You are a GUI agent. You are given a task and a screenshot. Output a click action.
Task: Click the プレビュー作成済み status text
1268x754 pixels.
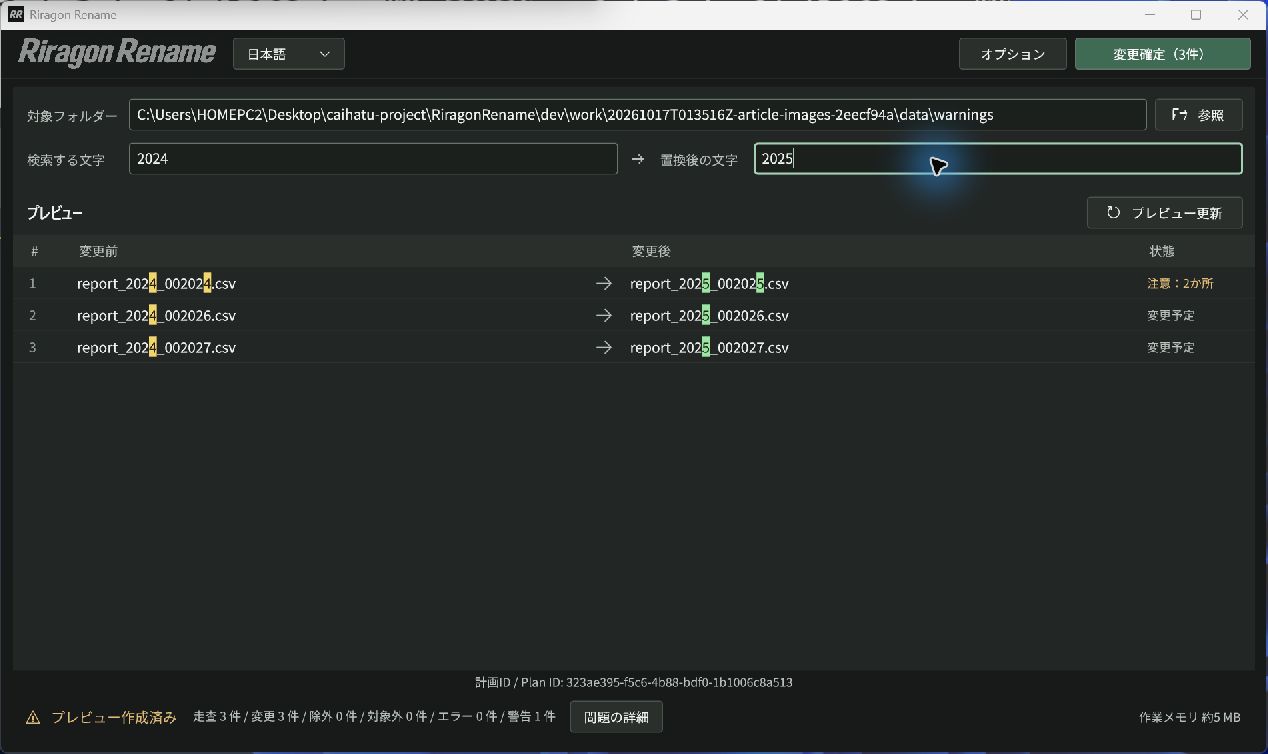click(x=114, y=717)
